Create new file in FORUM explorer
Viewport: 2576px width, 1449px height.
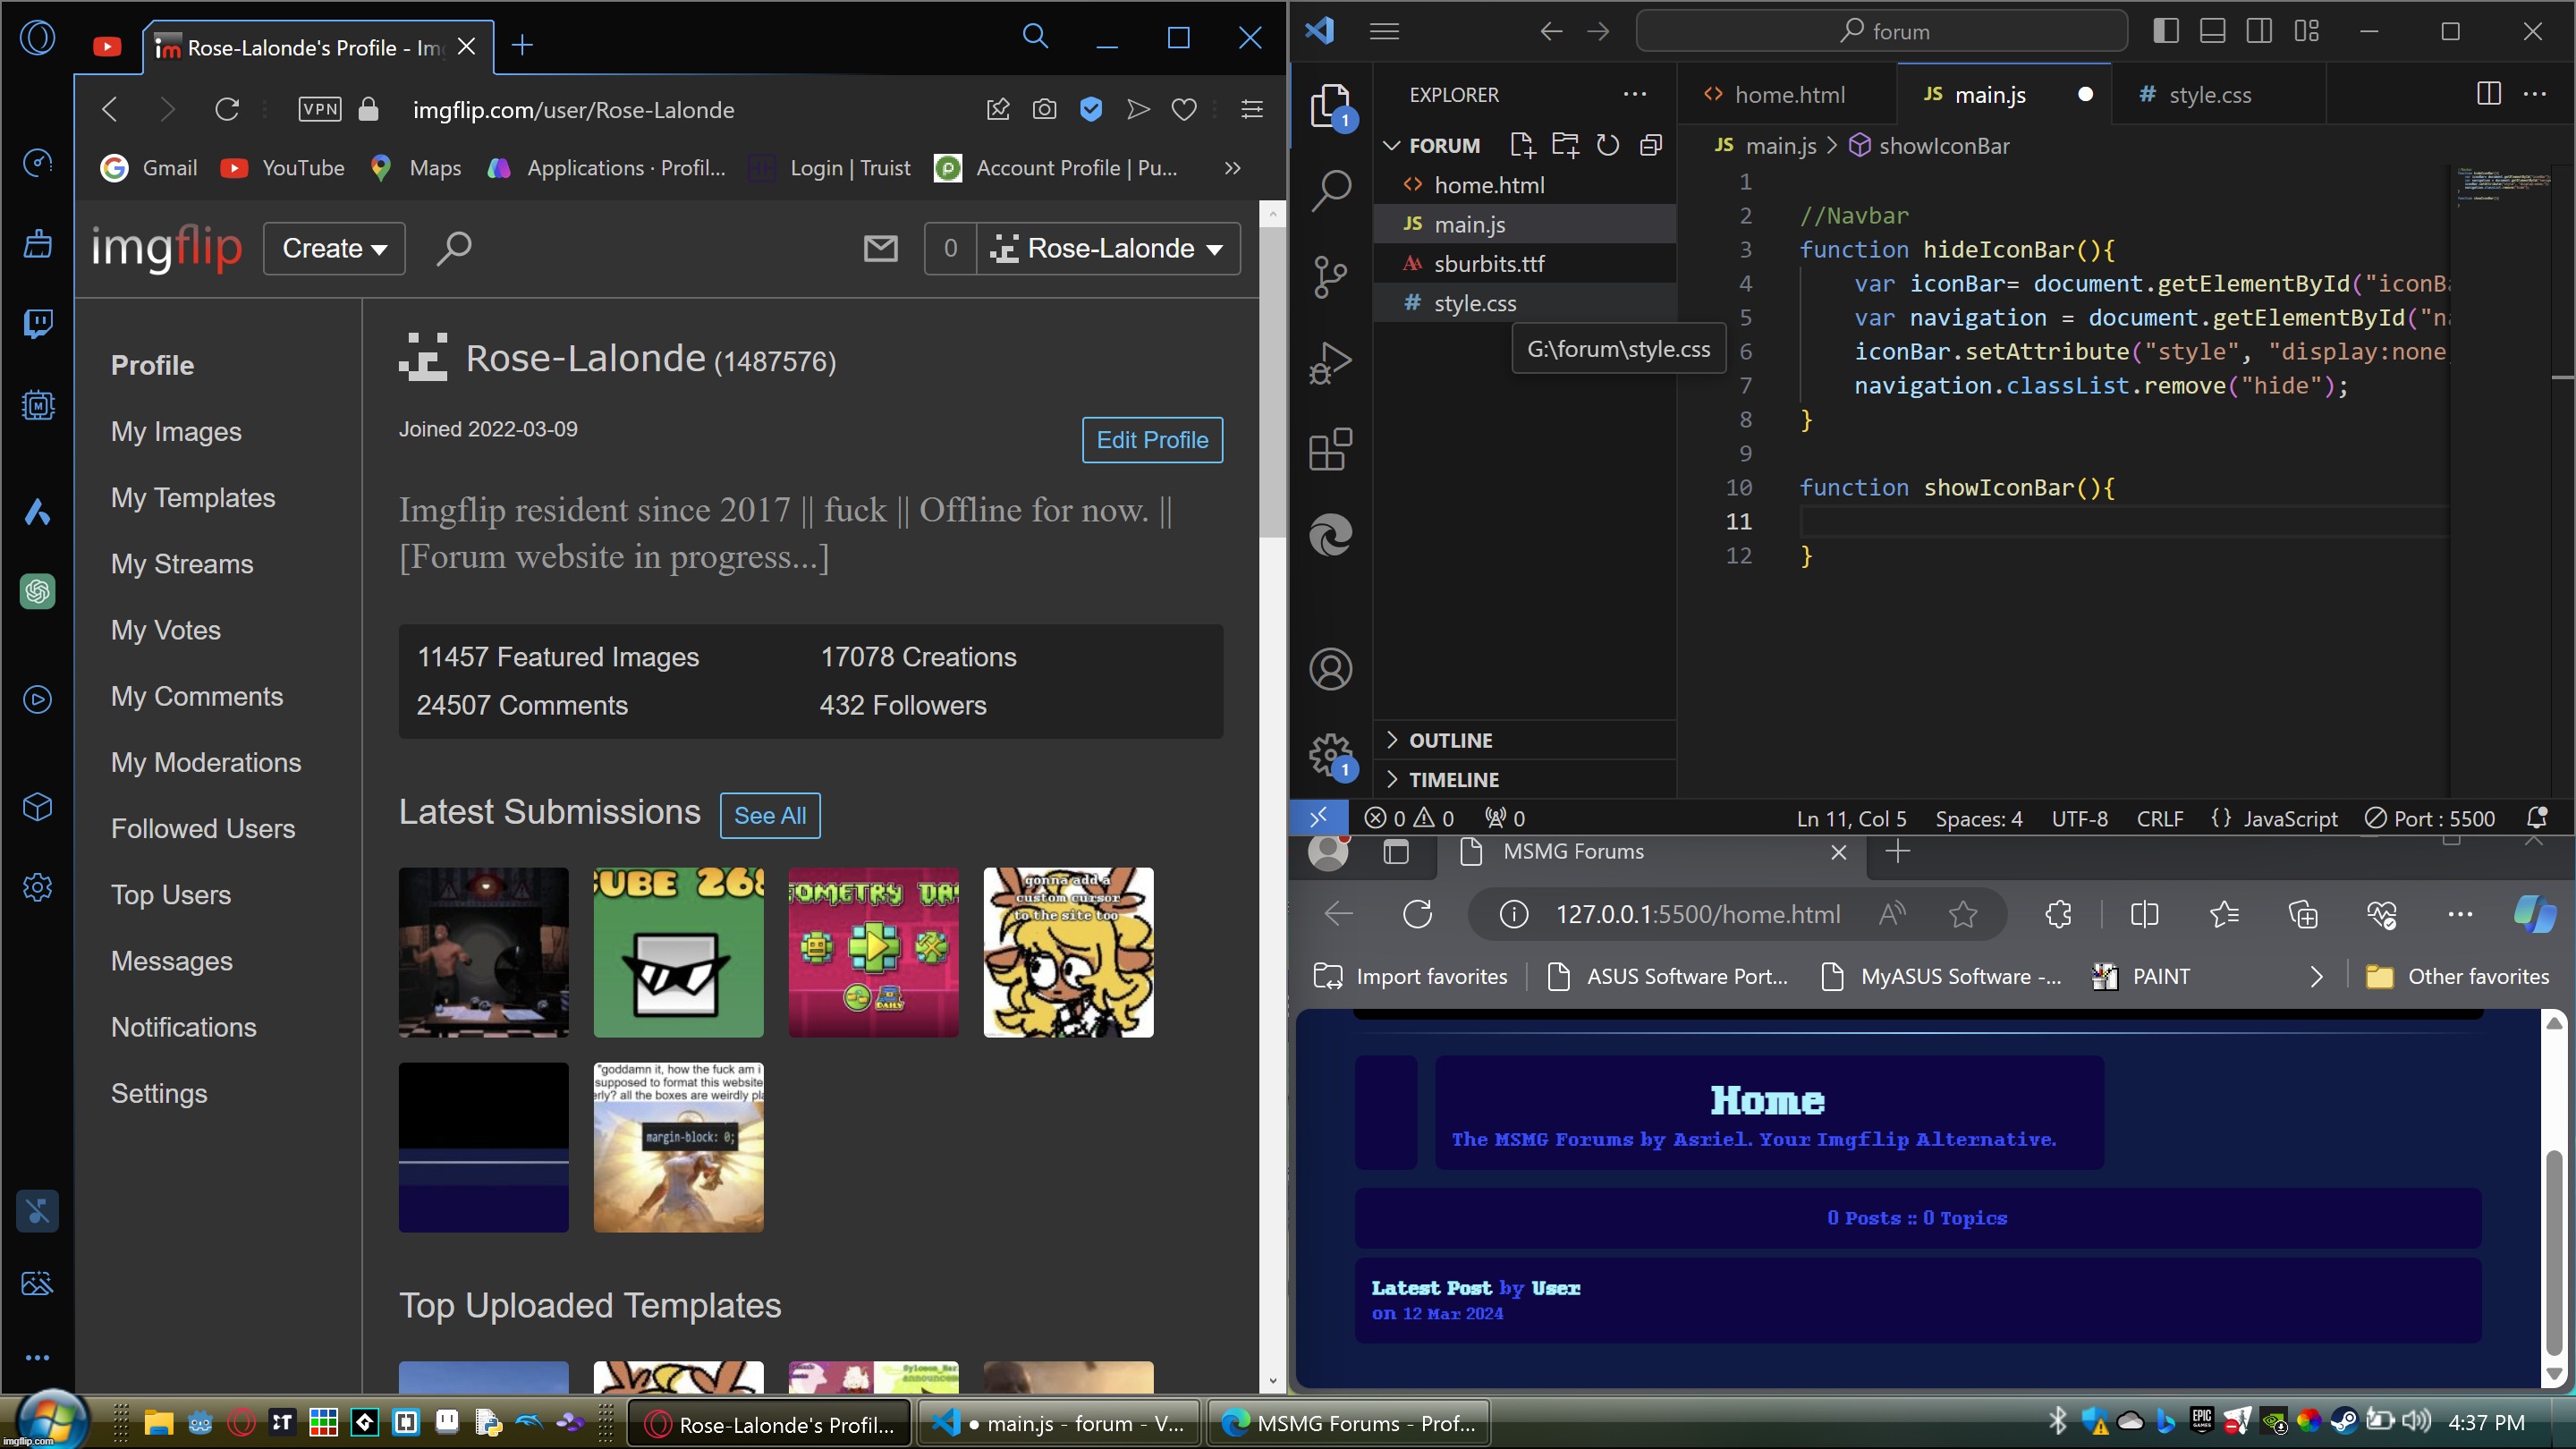(1522, 145)
